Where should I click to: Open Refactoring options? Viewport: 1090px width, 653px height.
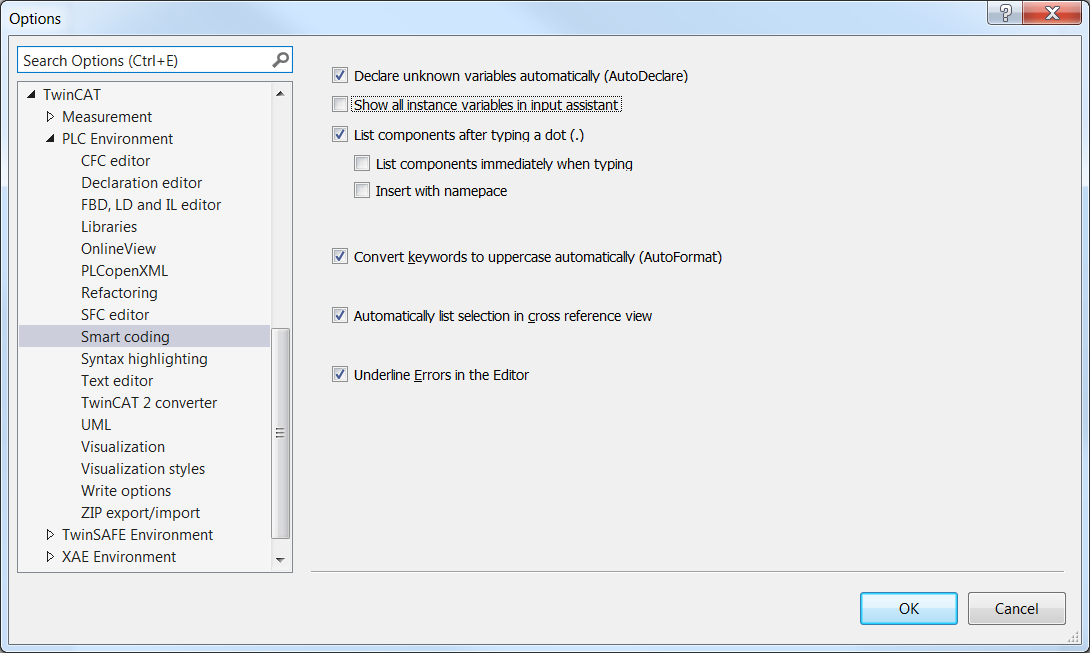pyautogui.click(x=119, y=293)
